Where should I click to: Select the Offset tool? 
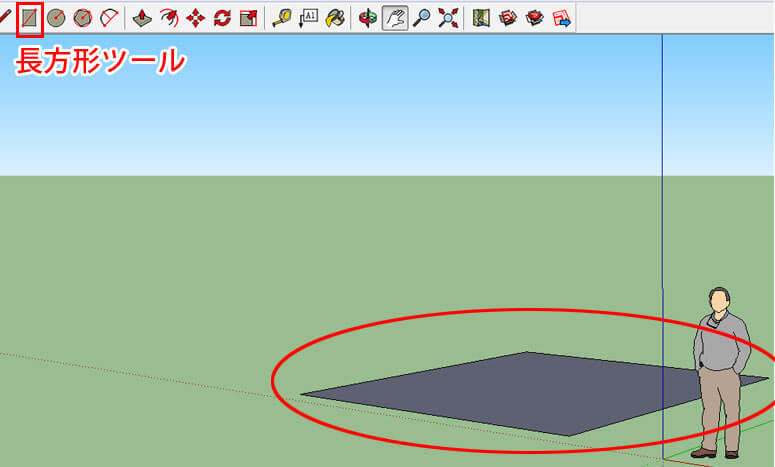[x=169, y=19]
